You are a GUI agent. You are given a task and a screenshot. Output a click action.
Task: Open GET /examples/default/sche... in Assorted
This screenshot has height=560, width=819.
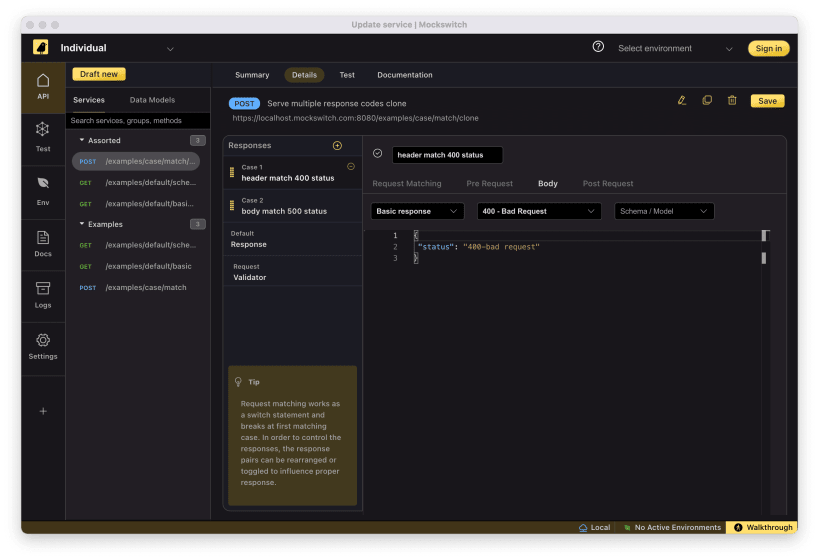pyautogui.click(x=138, y=182)
